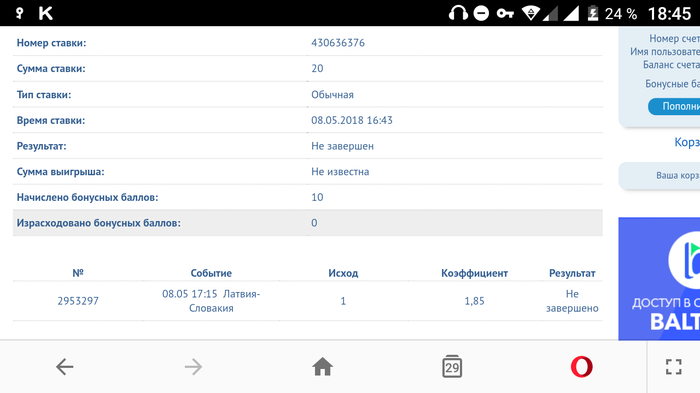
Task: Open the Корз link
Action: (687, 142)
